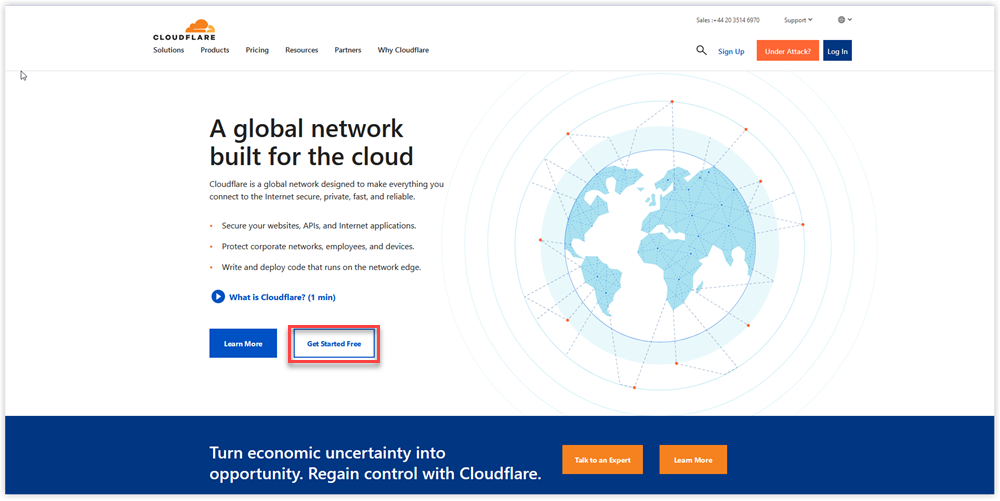Open the Partners menu
Viewport: 1000px width, 501px height.
(348, 50)
